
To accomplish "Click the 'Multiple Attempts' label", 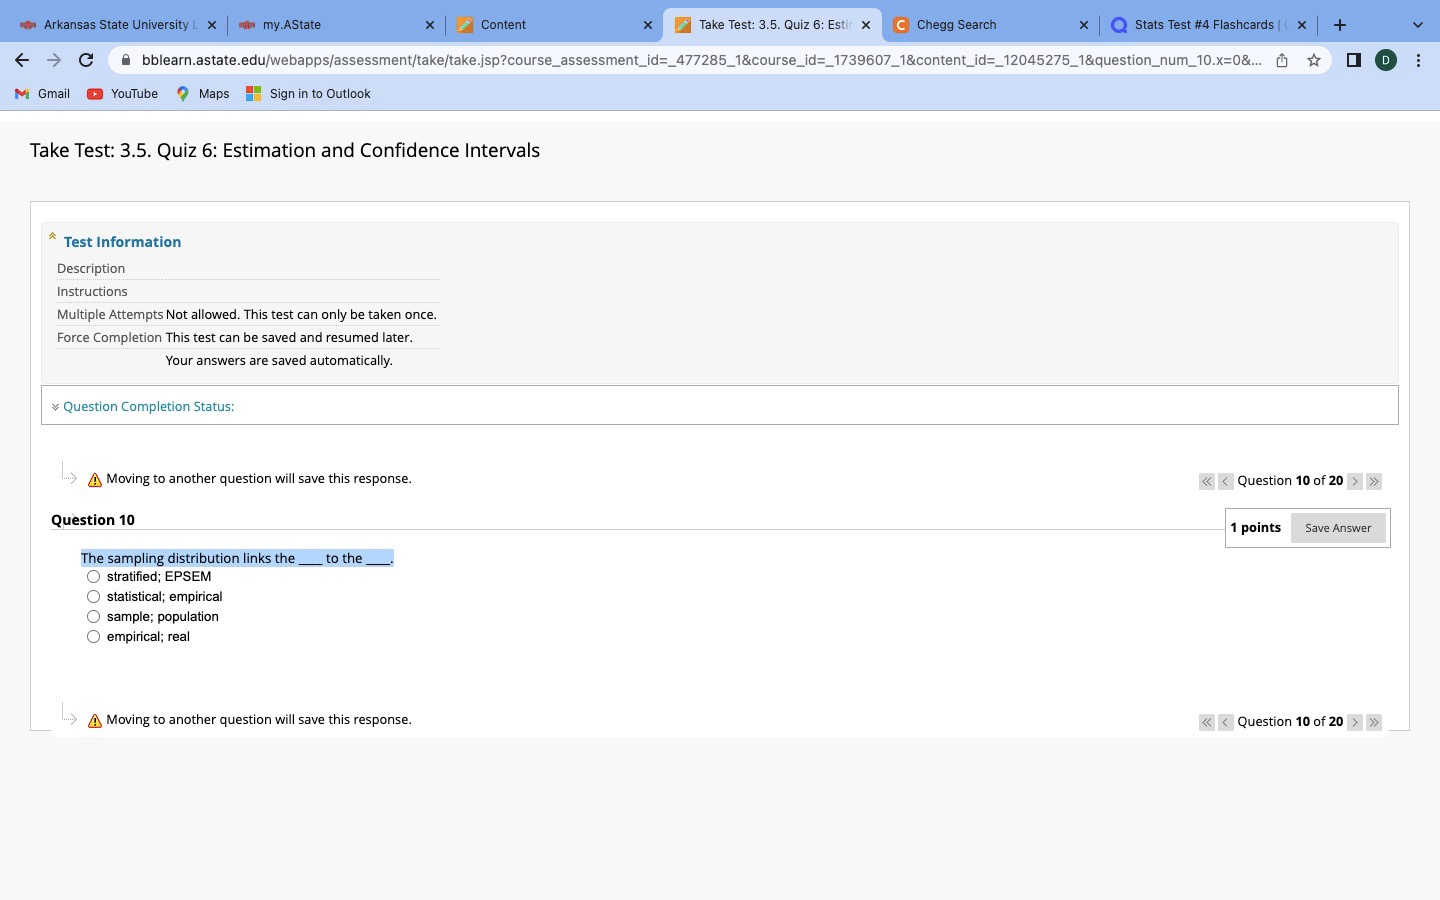I will (x=110, y=314).
